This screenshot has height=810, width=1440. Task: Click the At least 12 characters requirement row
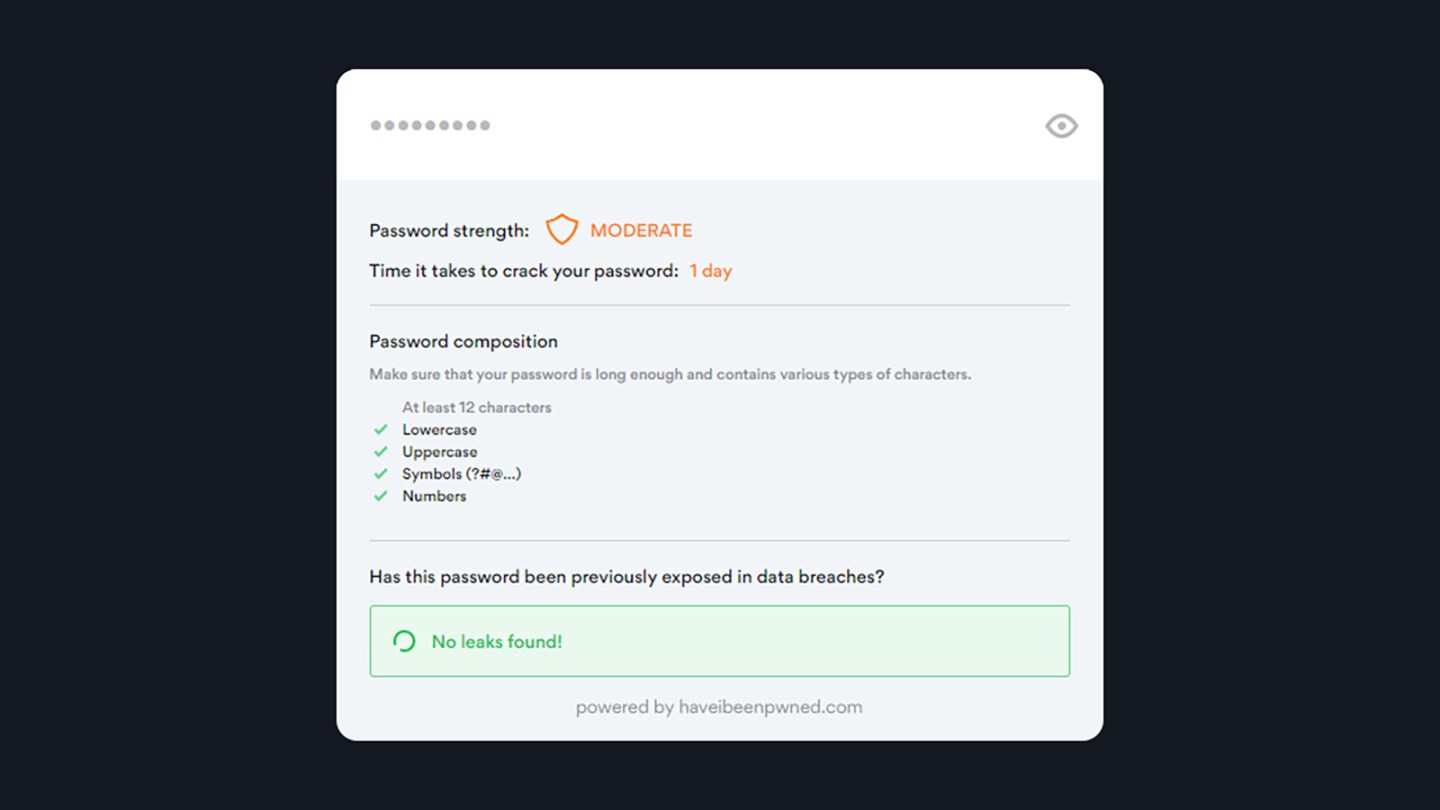(476, 407)
